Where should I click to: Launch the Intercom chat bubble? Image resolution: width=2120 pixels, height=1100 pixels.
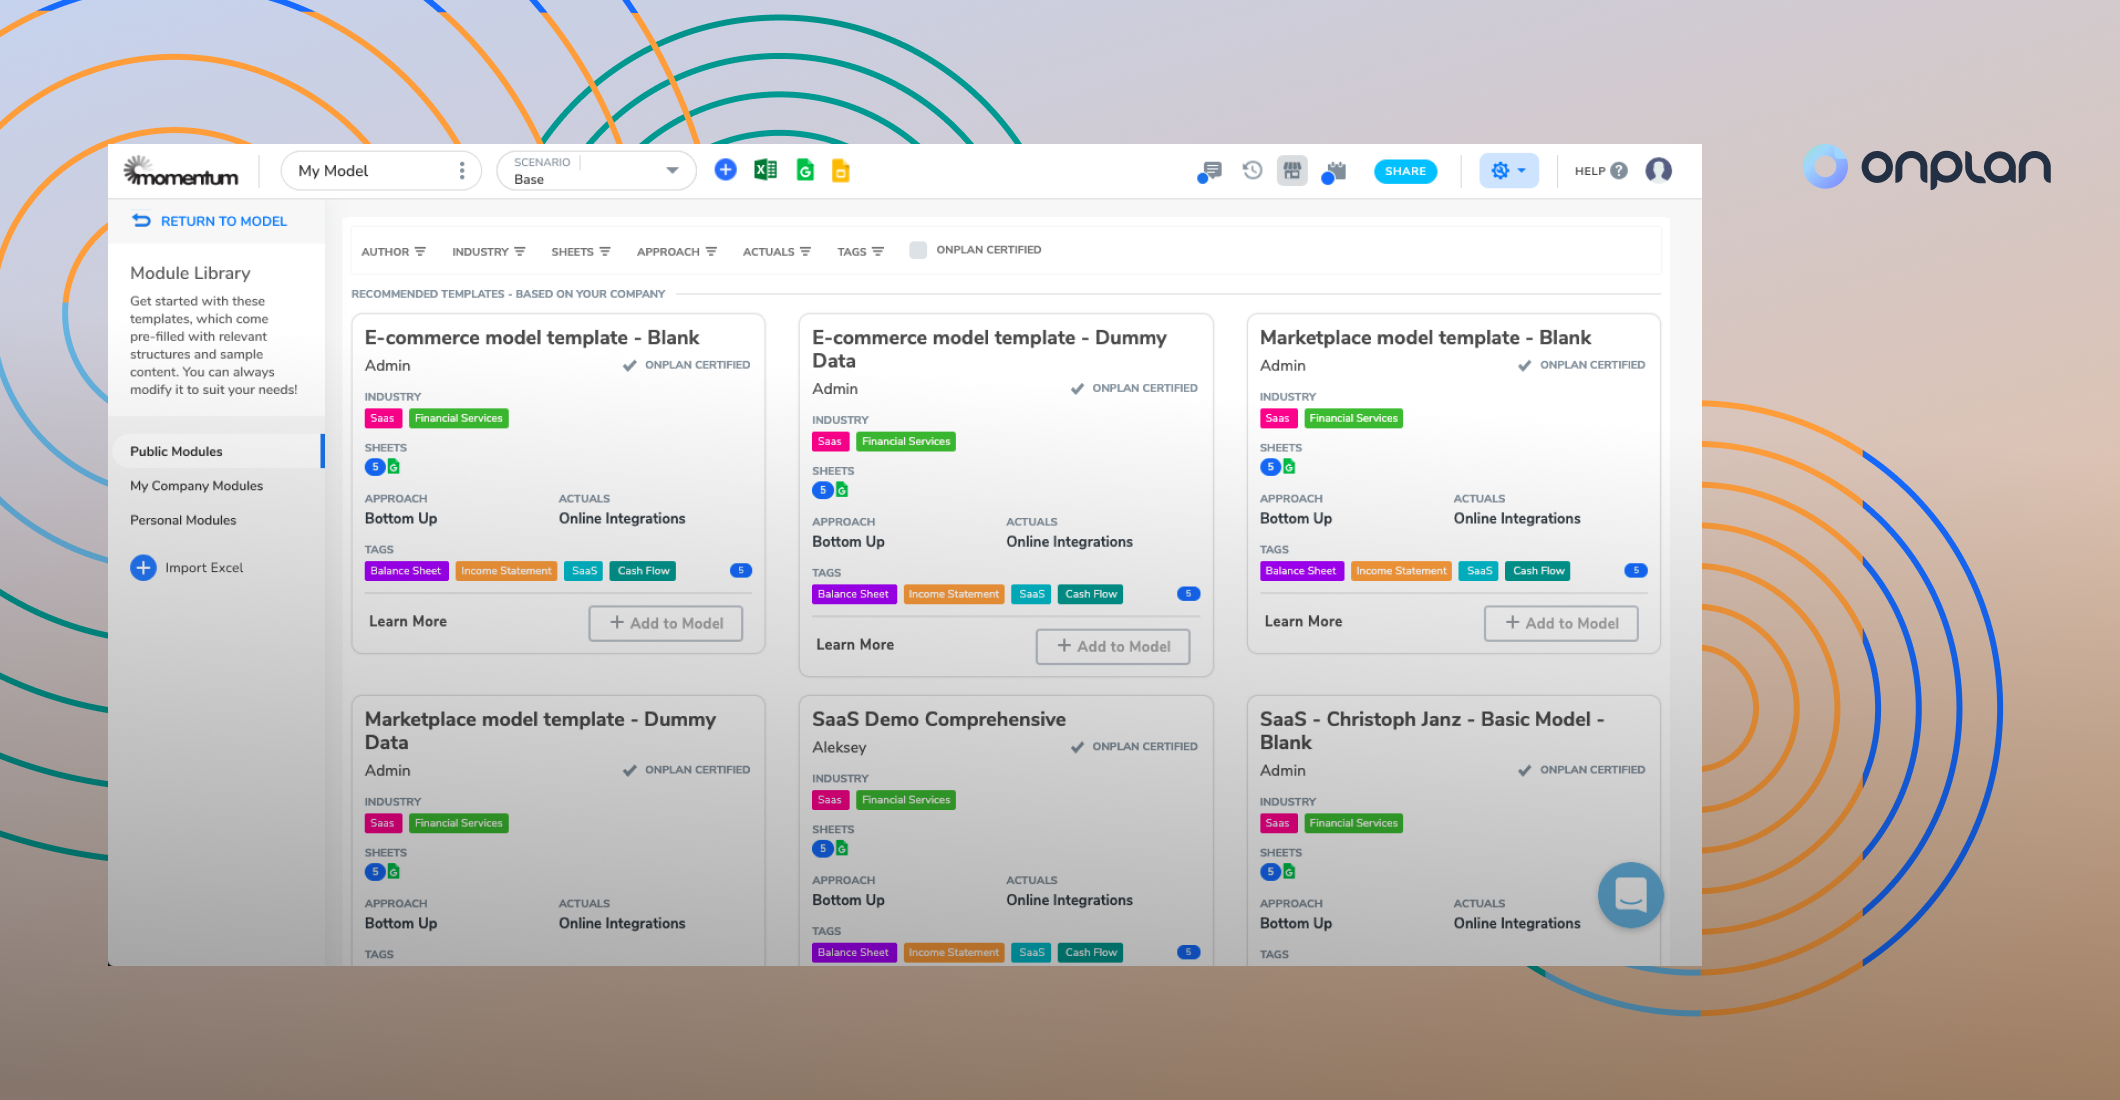point(1629,895)
